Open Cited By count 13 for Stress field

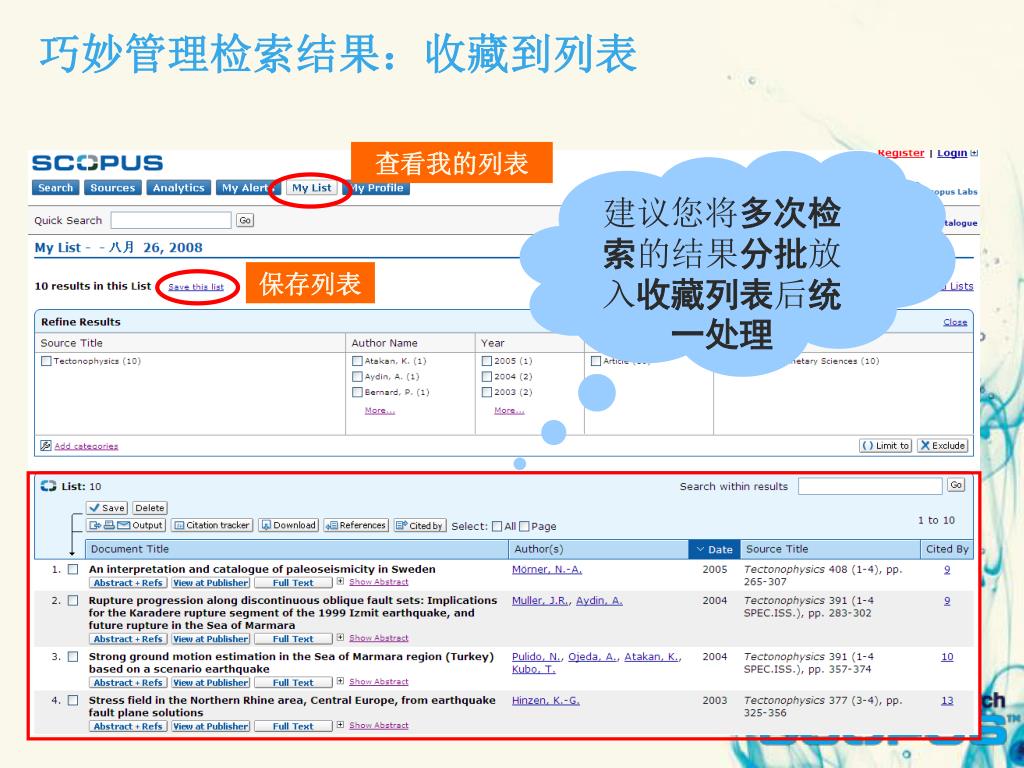(947, 700)
